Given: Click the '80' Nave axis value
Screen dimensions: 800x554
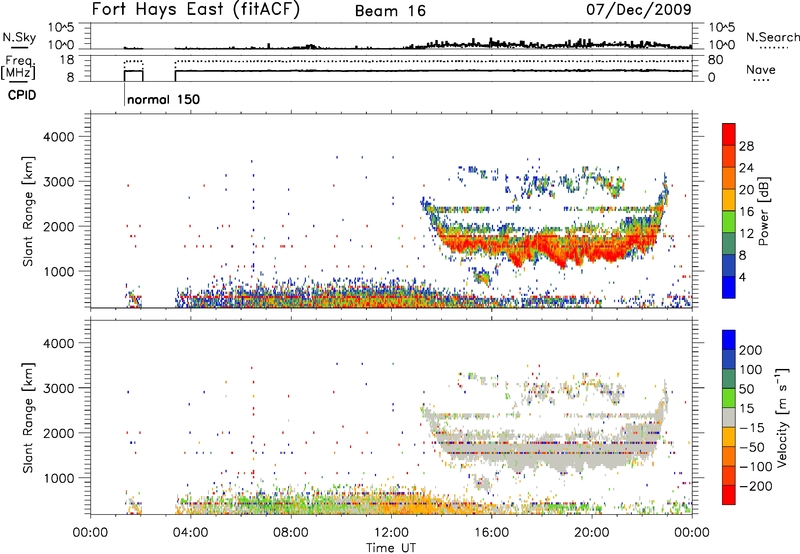Looking at the screenshot, I should (715, 60).
